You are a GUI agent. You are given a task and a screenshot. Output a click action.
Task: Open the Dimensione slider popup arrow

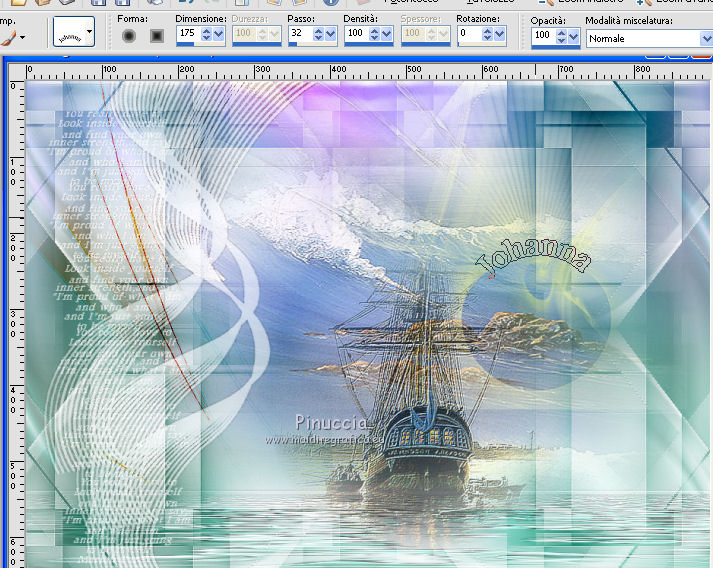pos(219,34)
